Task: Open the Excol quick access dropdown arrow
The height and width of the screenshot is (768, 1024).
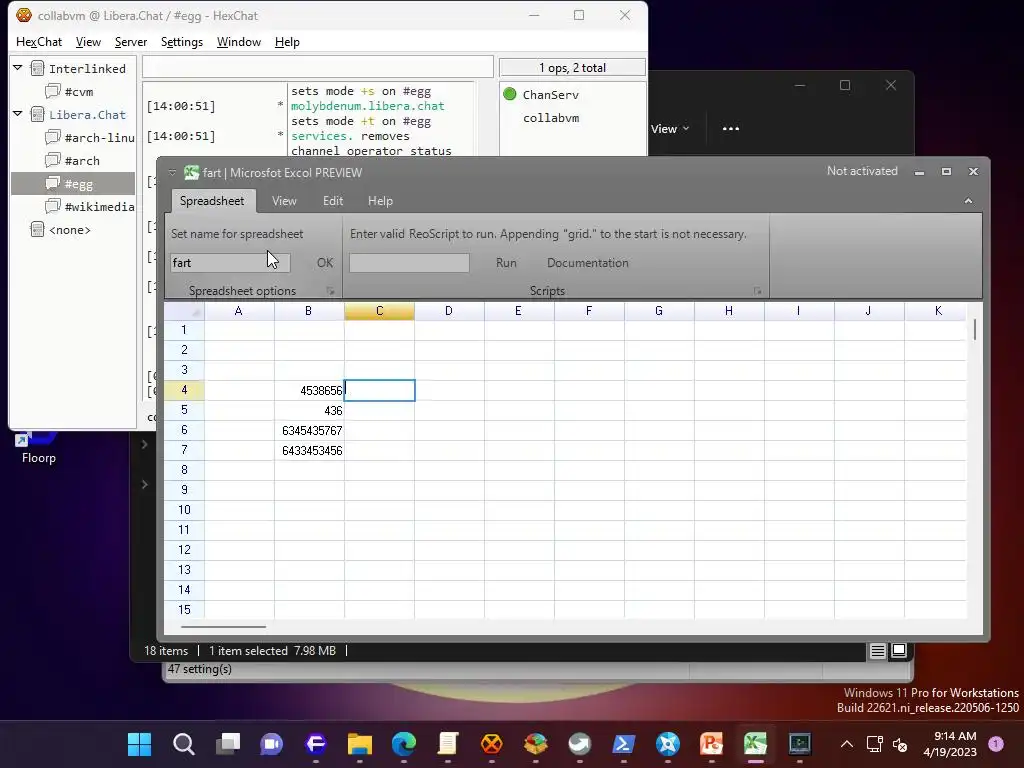Action: pos(172,172)
